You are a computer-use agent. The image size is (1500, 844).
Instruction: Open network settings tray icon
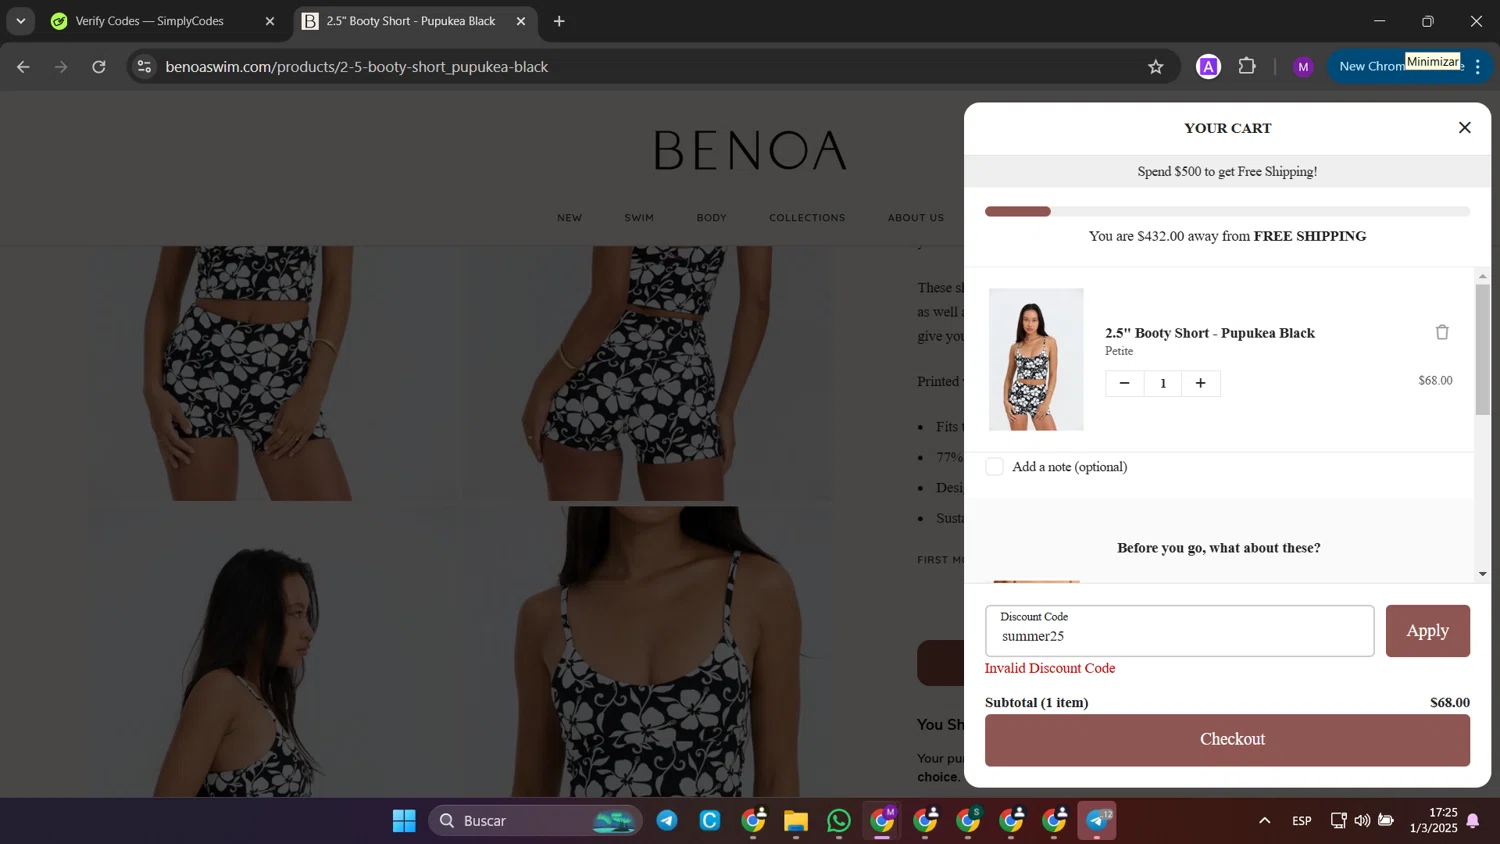coord(1338,821)
